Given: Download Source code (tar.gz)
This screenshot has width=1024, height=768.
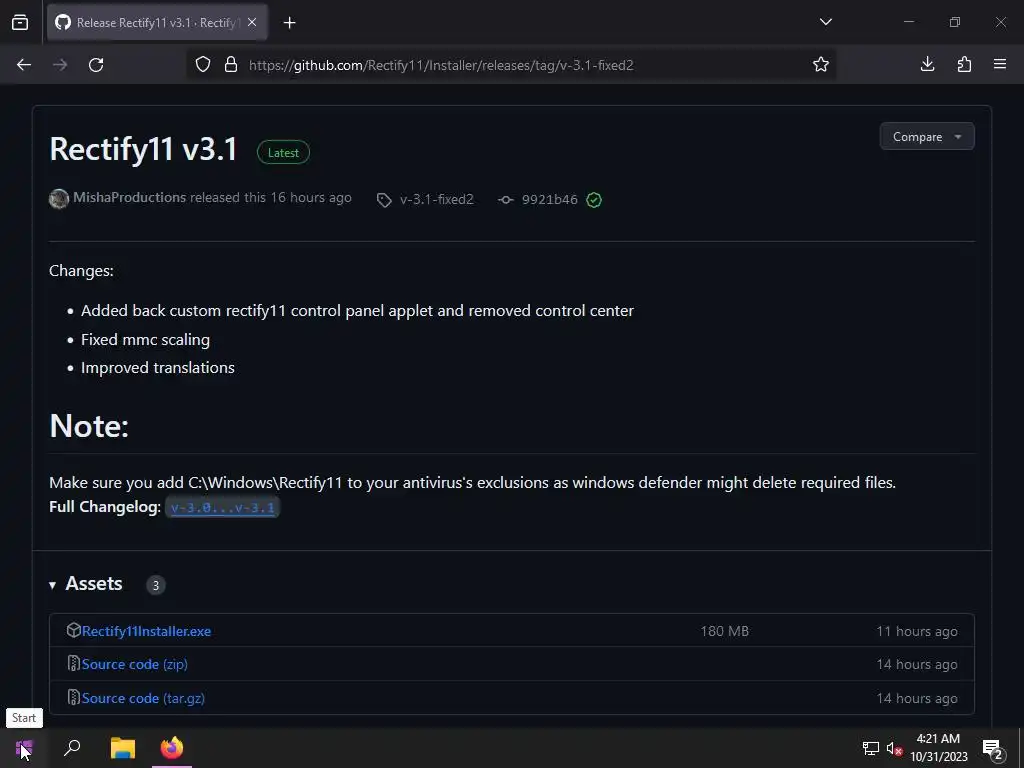Looking at the screenshot, I should (x=143, y=698).
